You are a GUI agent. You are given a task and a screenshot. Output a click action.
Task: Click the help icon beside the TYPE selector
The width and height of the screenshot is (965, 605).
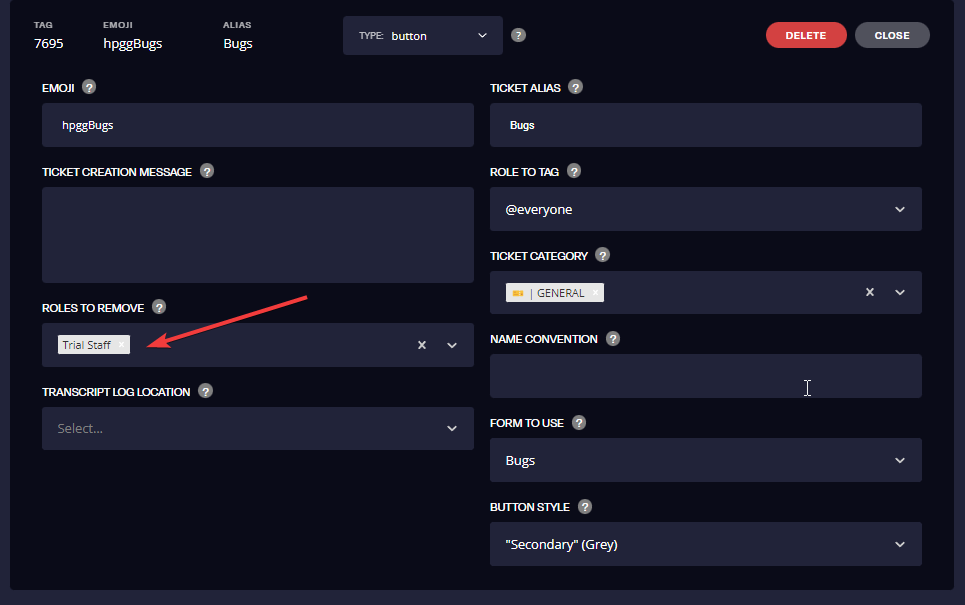518,34
